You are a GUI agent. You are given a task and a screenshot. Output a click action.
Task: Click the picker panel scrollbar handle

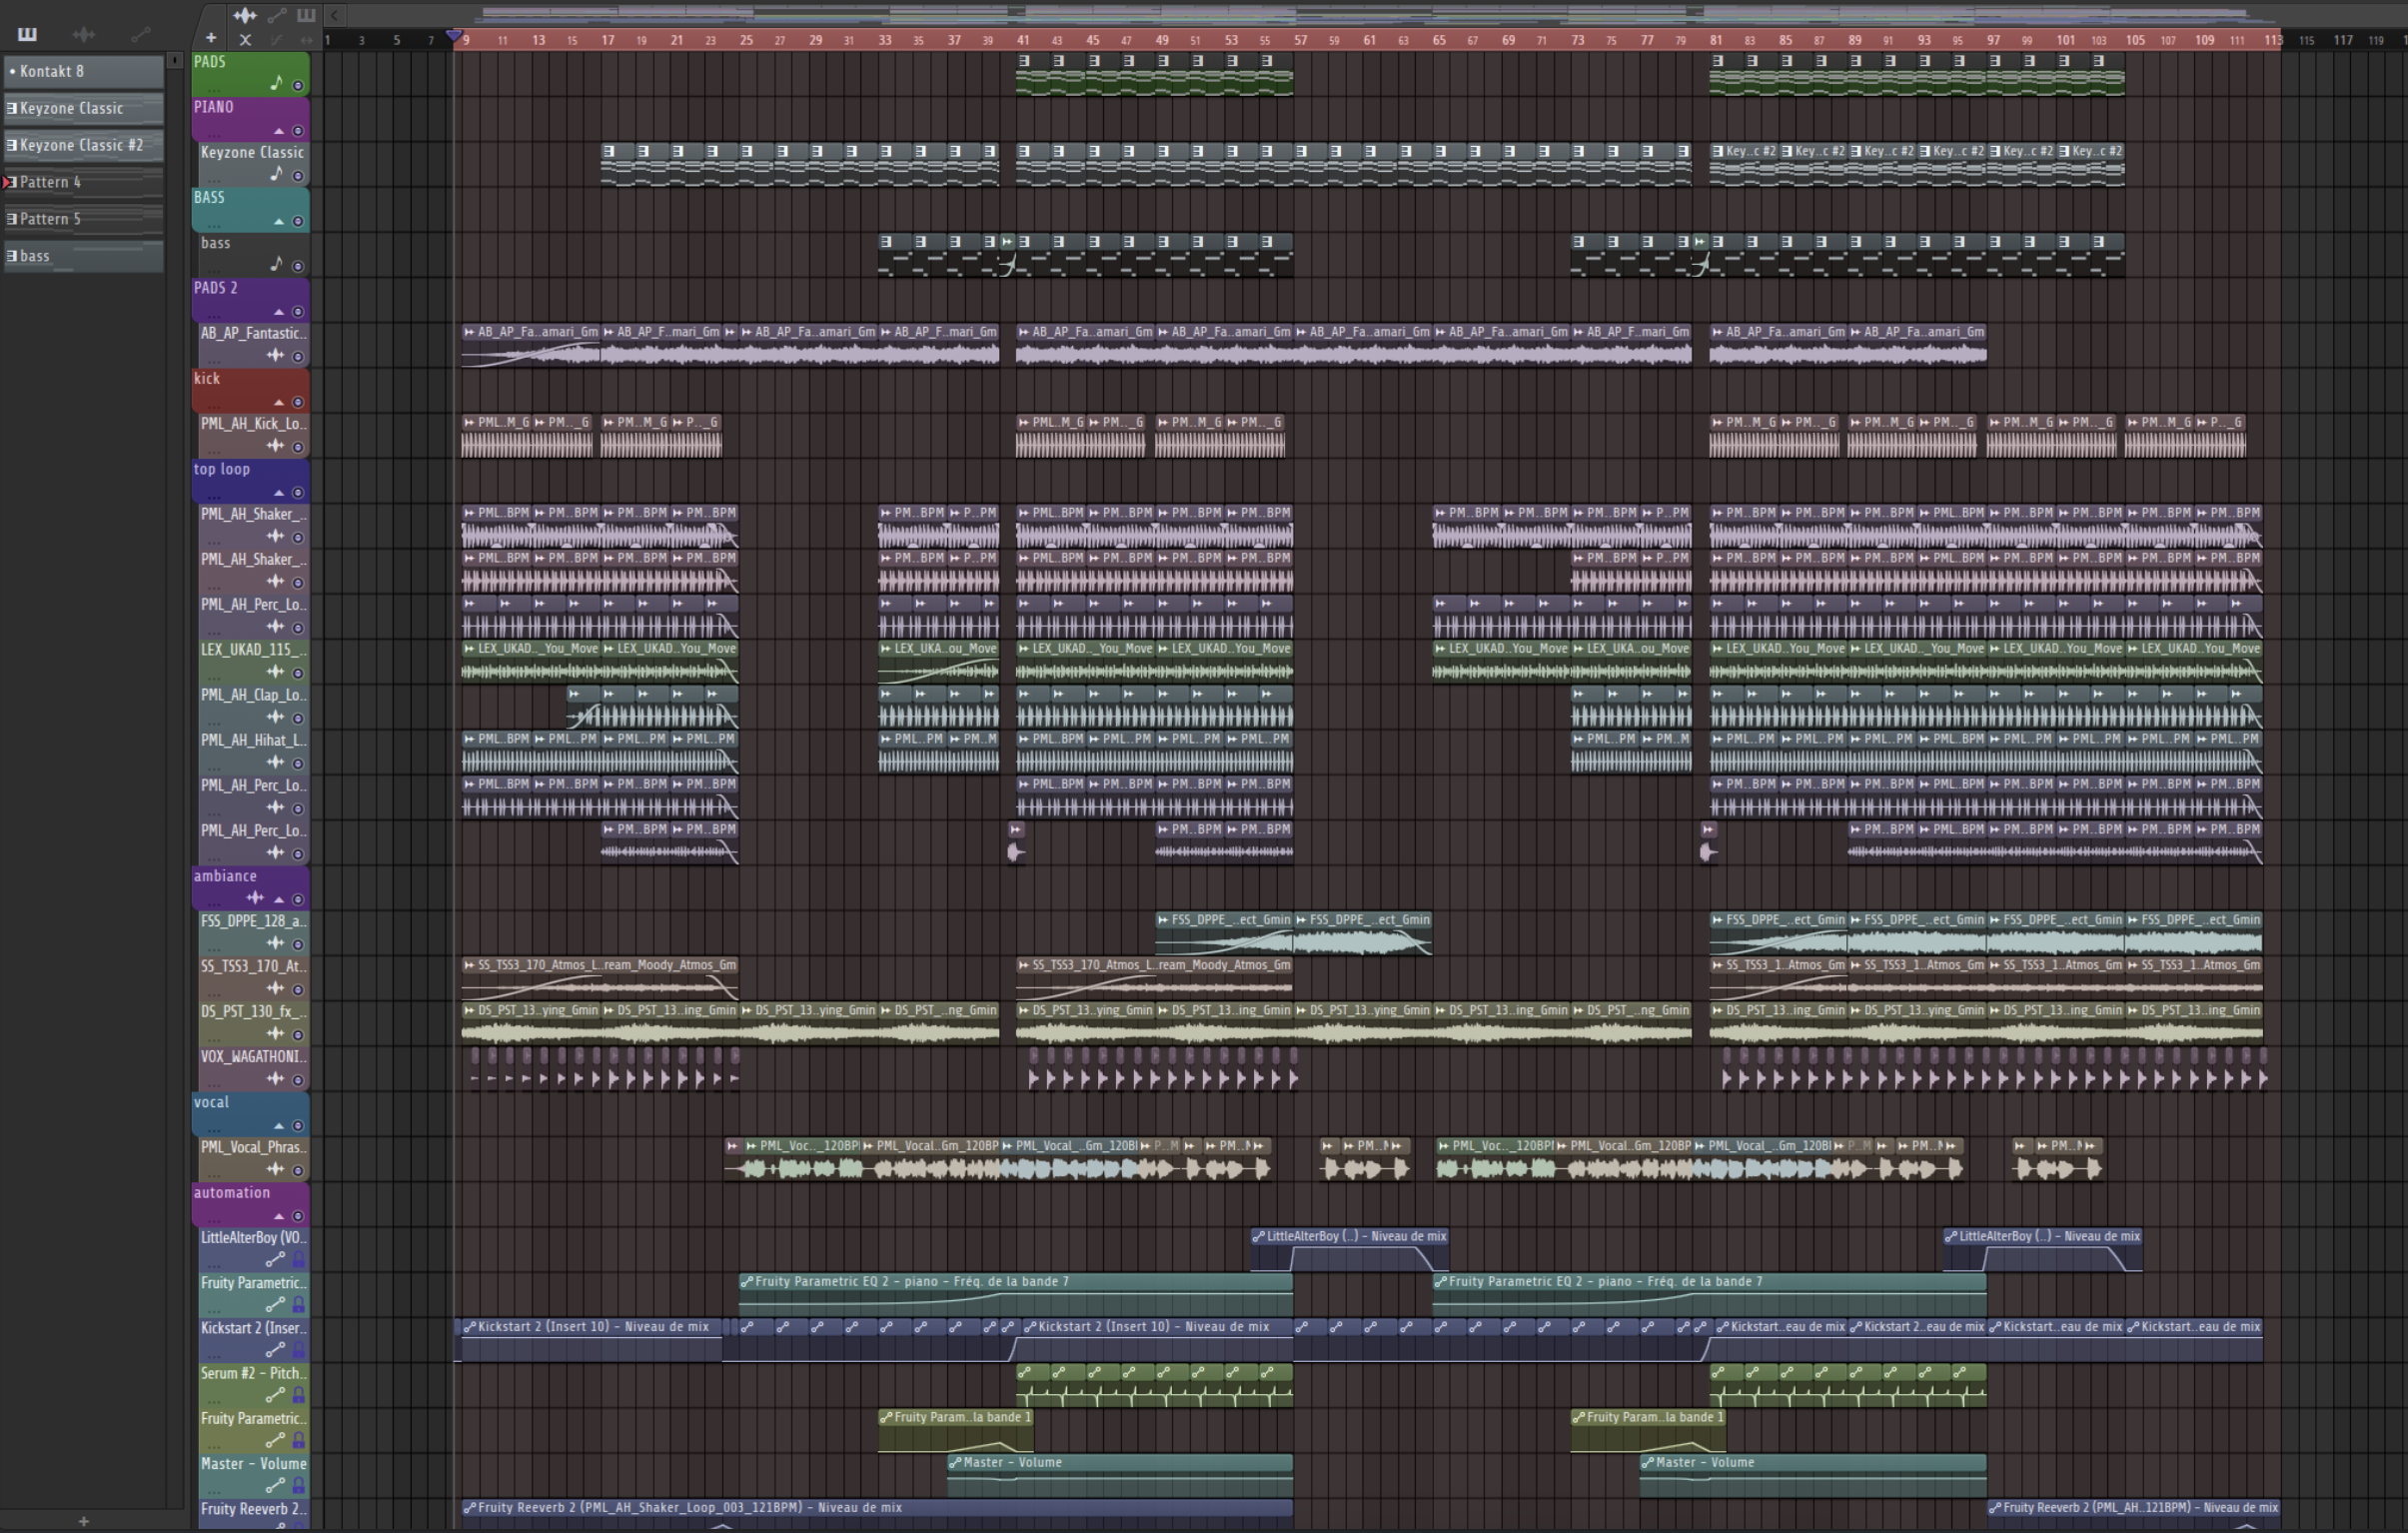pyautogui.click(x=175, y=60)
